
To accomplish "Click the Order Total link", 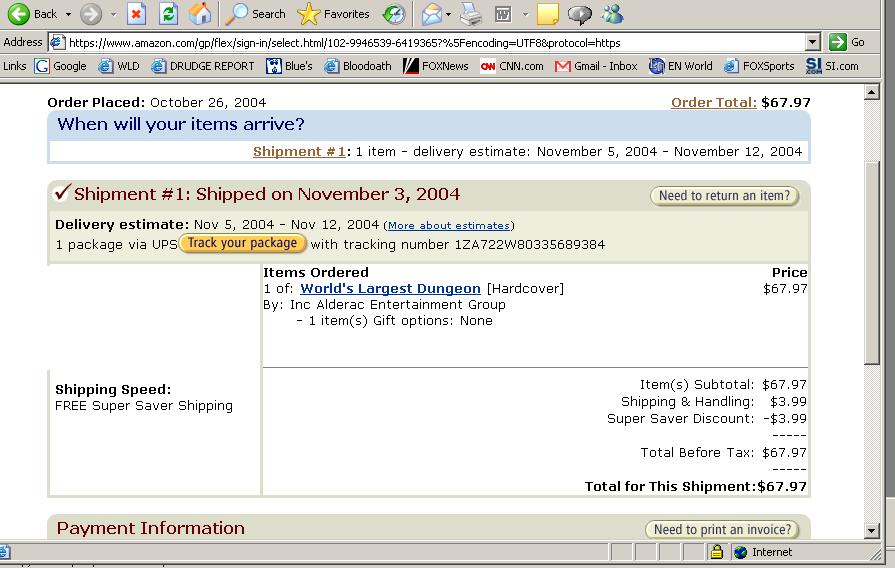I will pos(713,103).
